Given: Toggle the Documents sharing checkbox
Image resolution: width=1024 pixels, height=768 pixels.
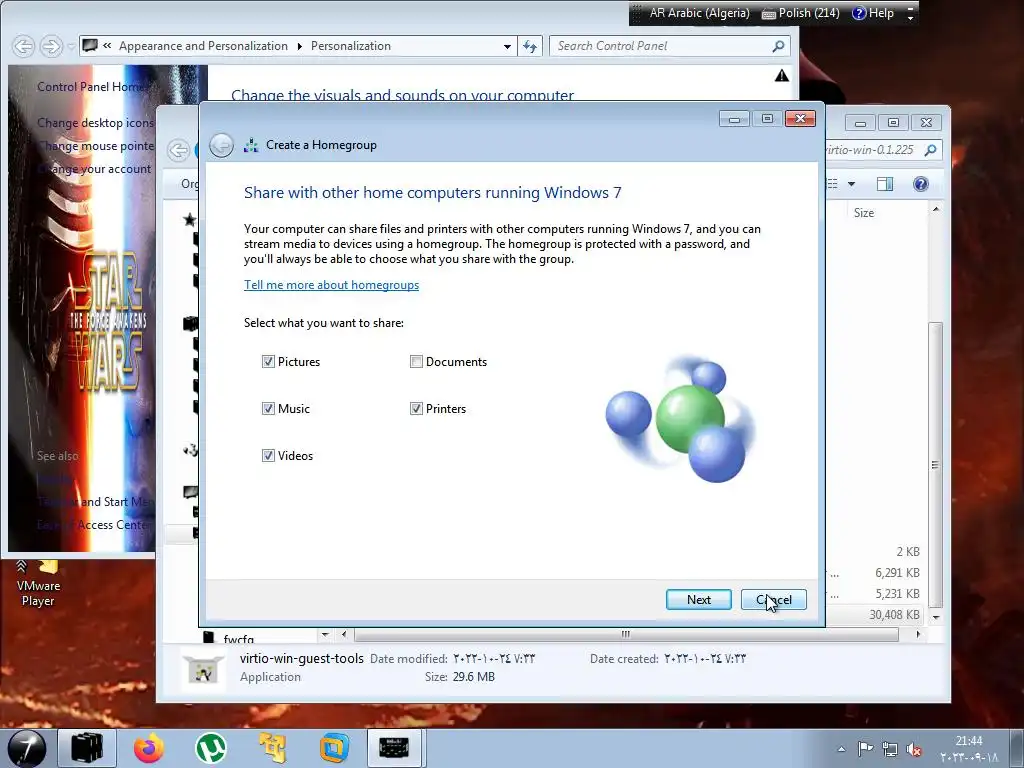Looking at the screenshot, I should [x=416, y=362].
